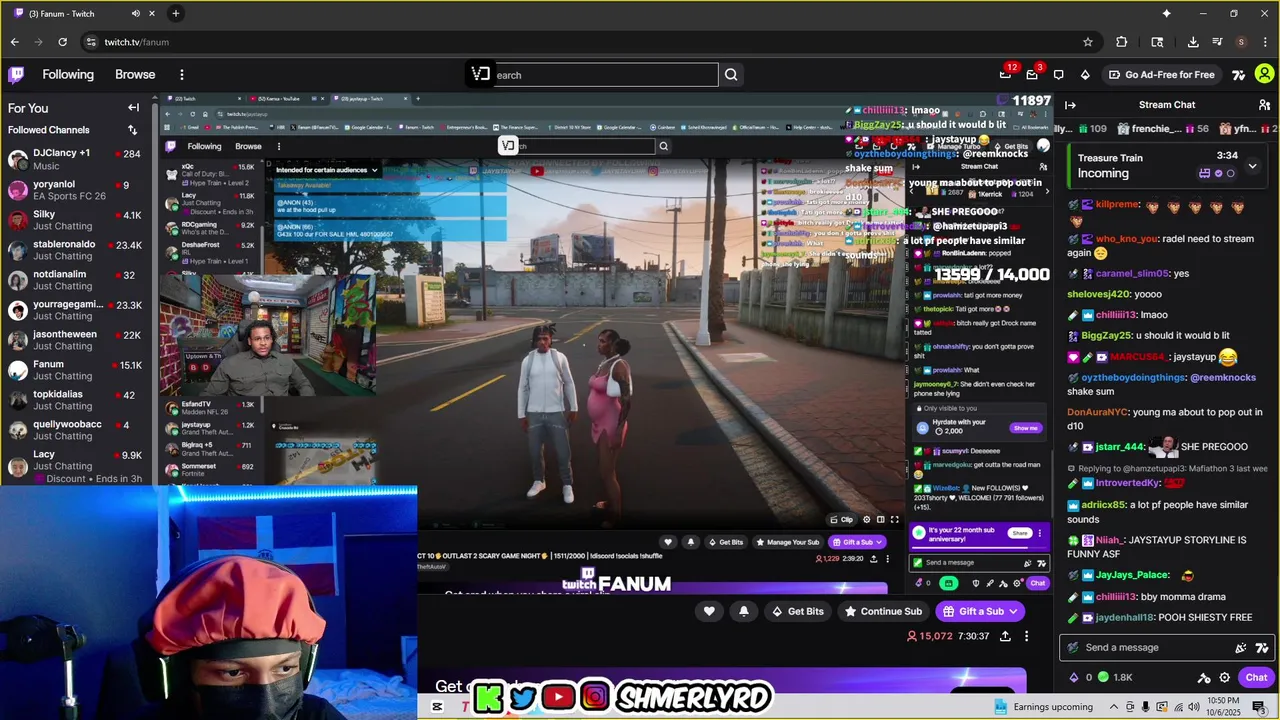
Task: Click the YouTube icon on the stream overlay
Action: (x=558, y=697)
